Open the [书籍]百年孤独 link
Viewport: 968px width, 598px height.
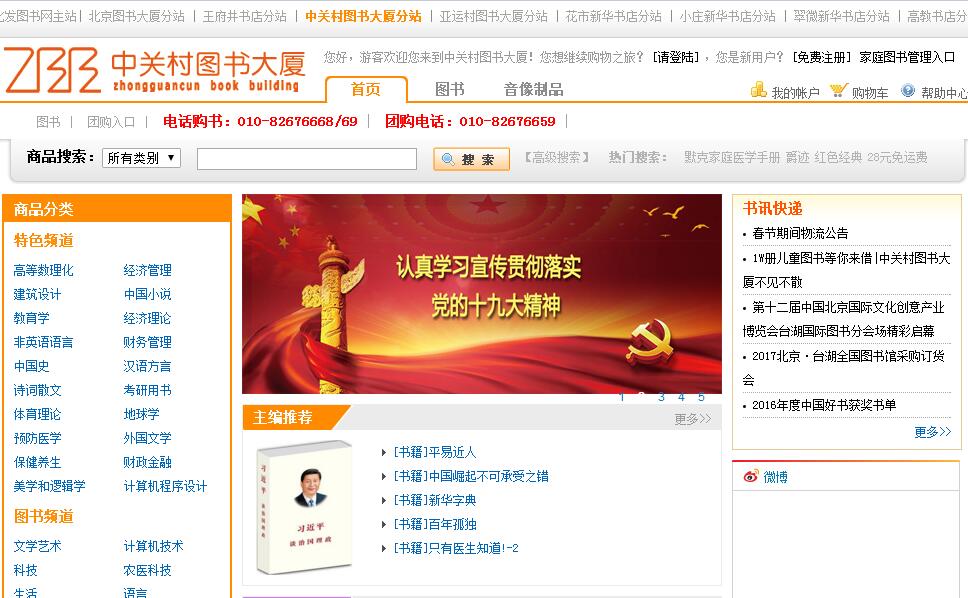(435, 525)
